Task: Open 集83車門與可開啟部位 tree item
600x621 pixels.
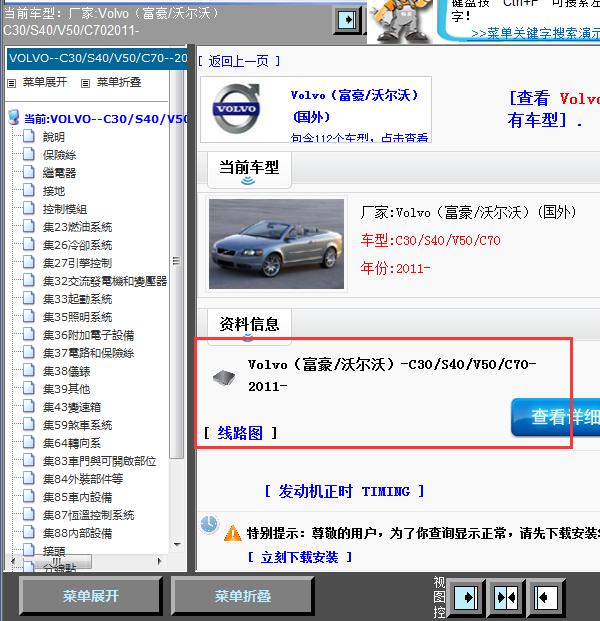Action: [99, 461]
